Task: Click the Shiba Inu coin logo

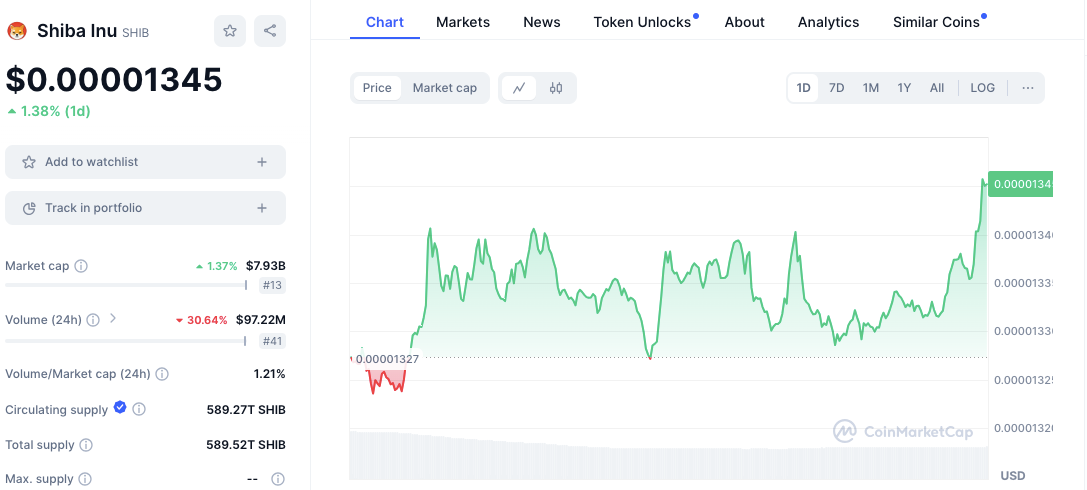Action: click(16, 30)
